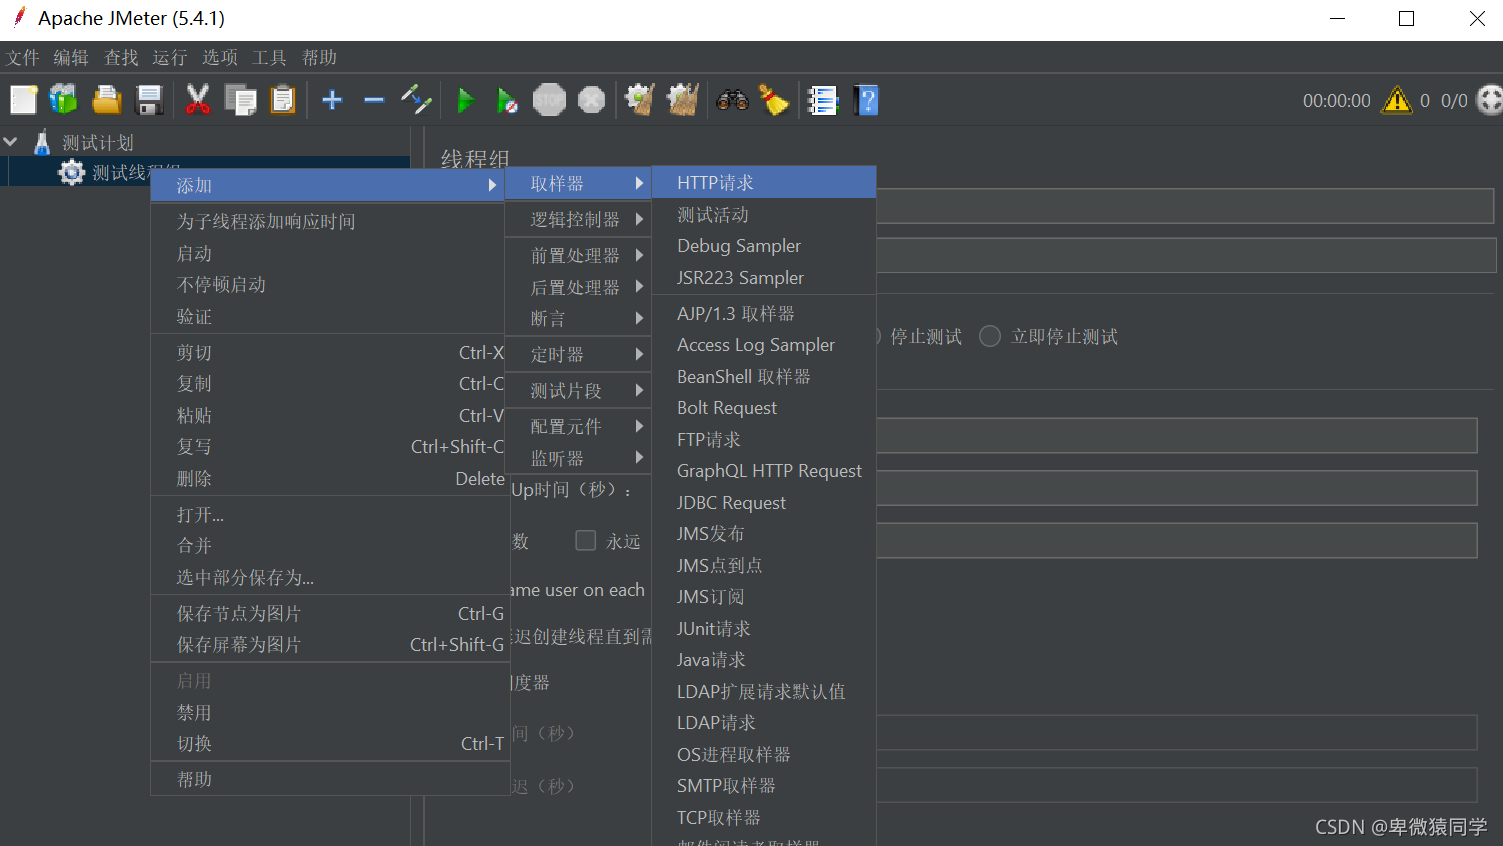This screenshot has width=1503, height=846.
Task: Expand the 配置元件 submenu
Action: tap(578, 426)
